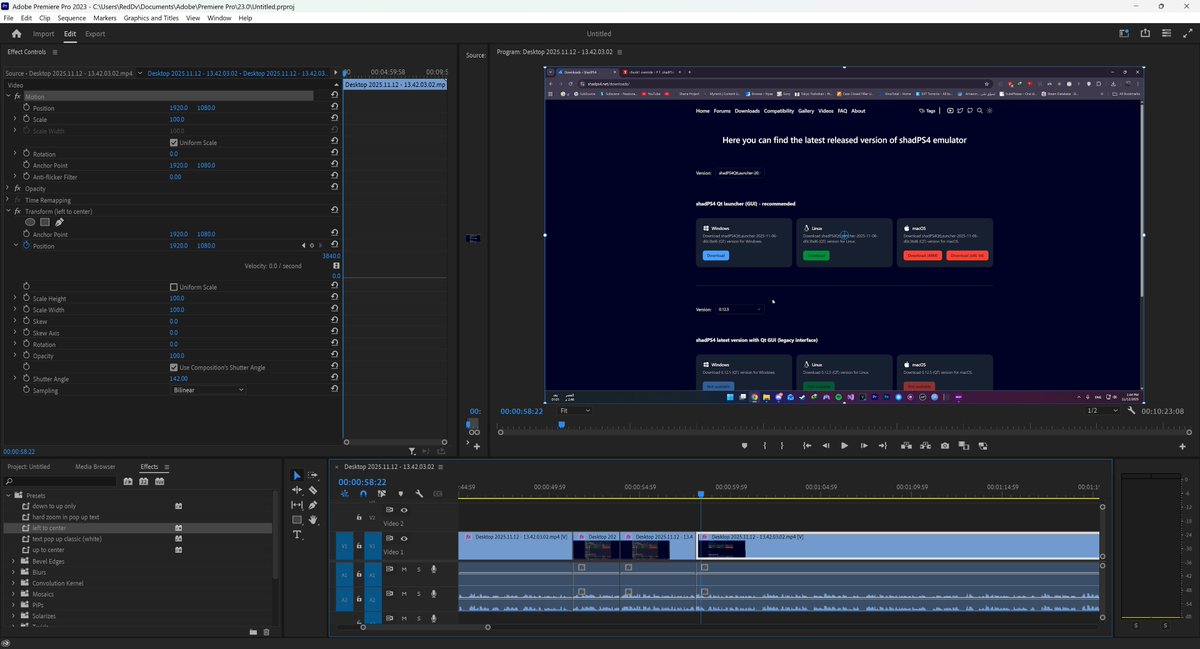Select 'hard zoom in pop up text' preset
This screenshot has height=649, width=1200.
pos(66,517)
